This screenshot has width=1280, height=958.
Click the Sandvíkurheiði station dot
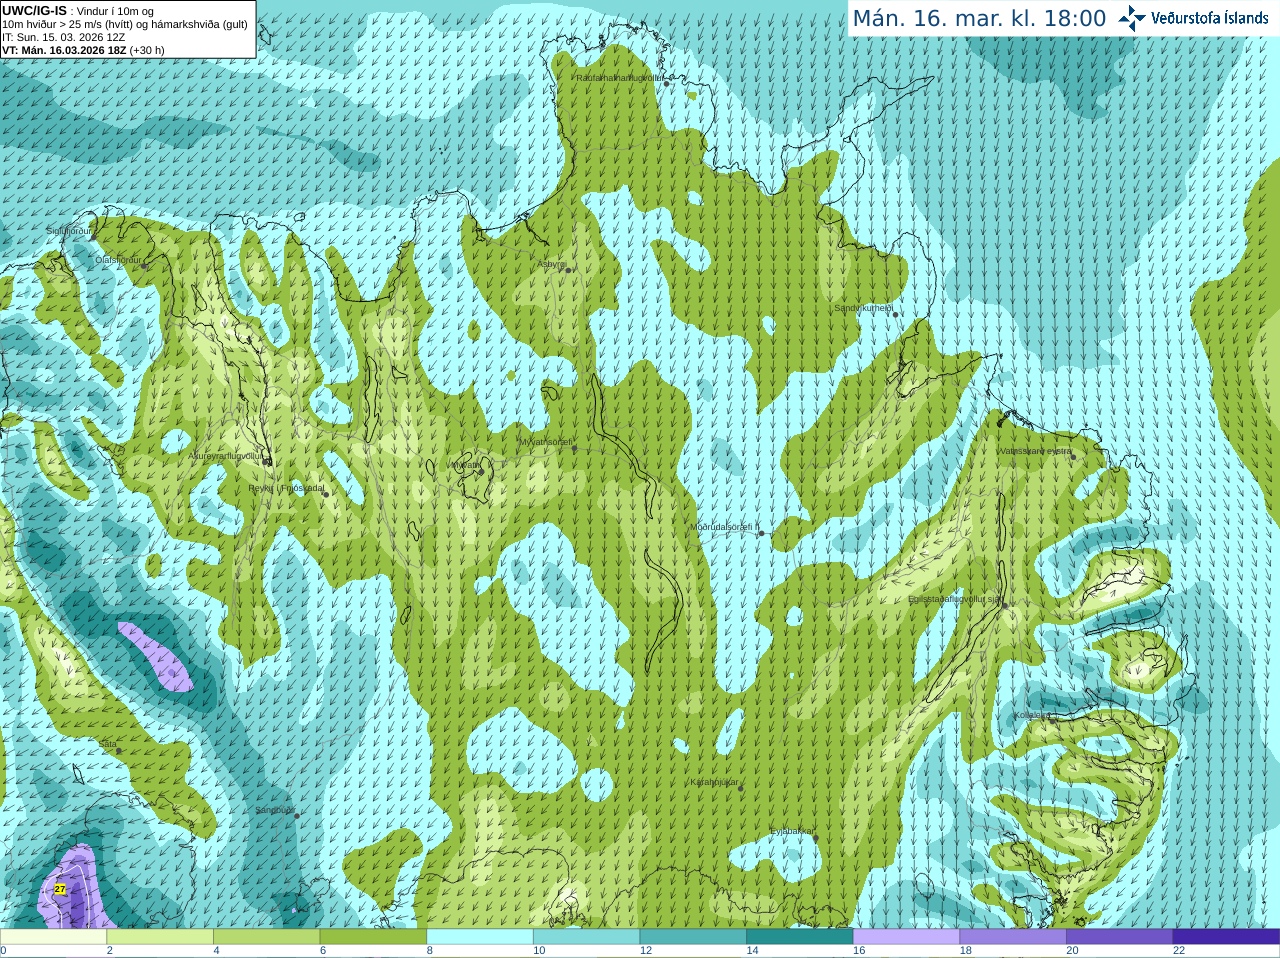896,314
